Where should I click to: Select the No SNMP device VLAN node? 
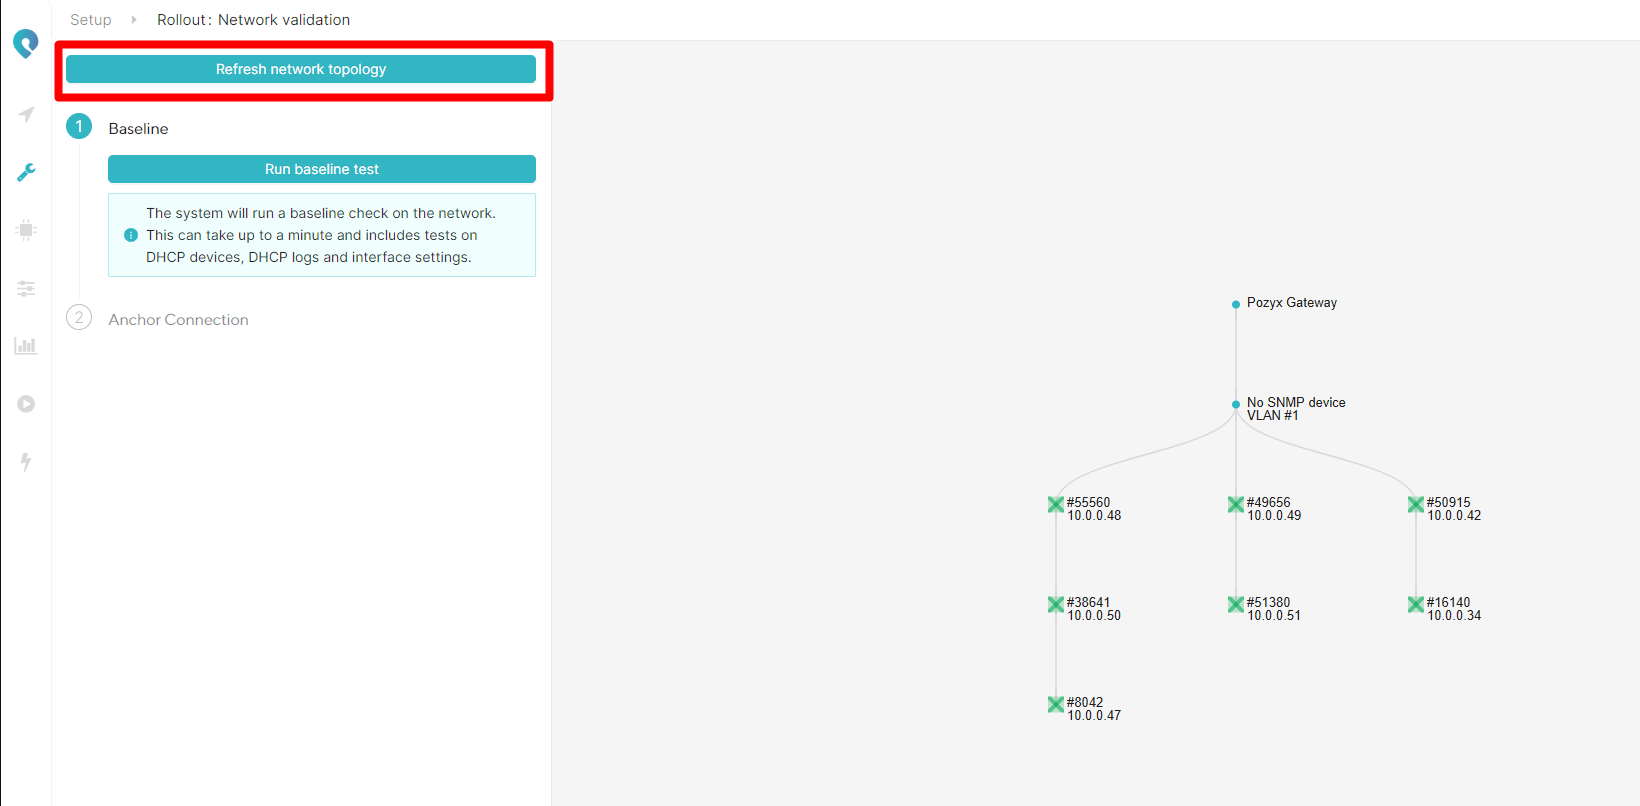pyautogui.click(x=1236, y=405)
